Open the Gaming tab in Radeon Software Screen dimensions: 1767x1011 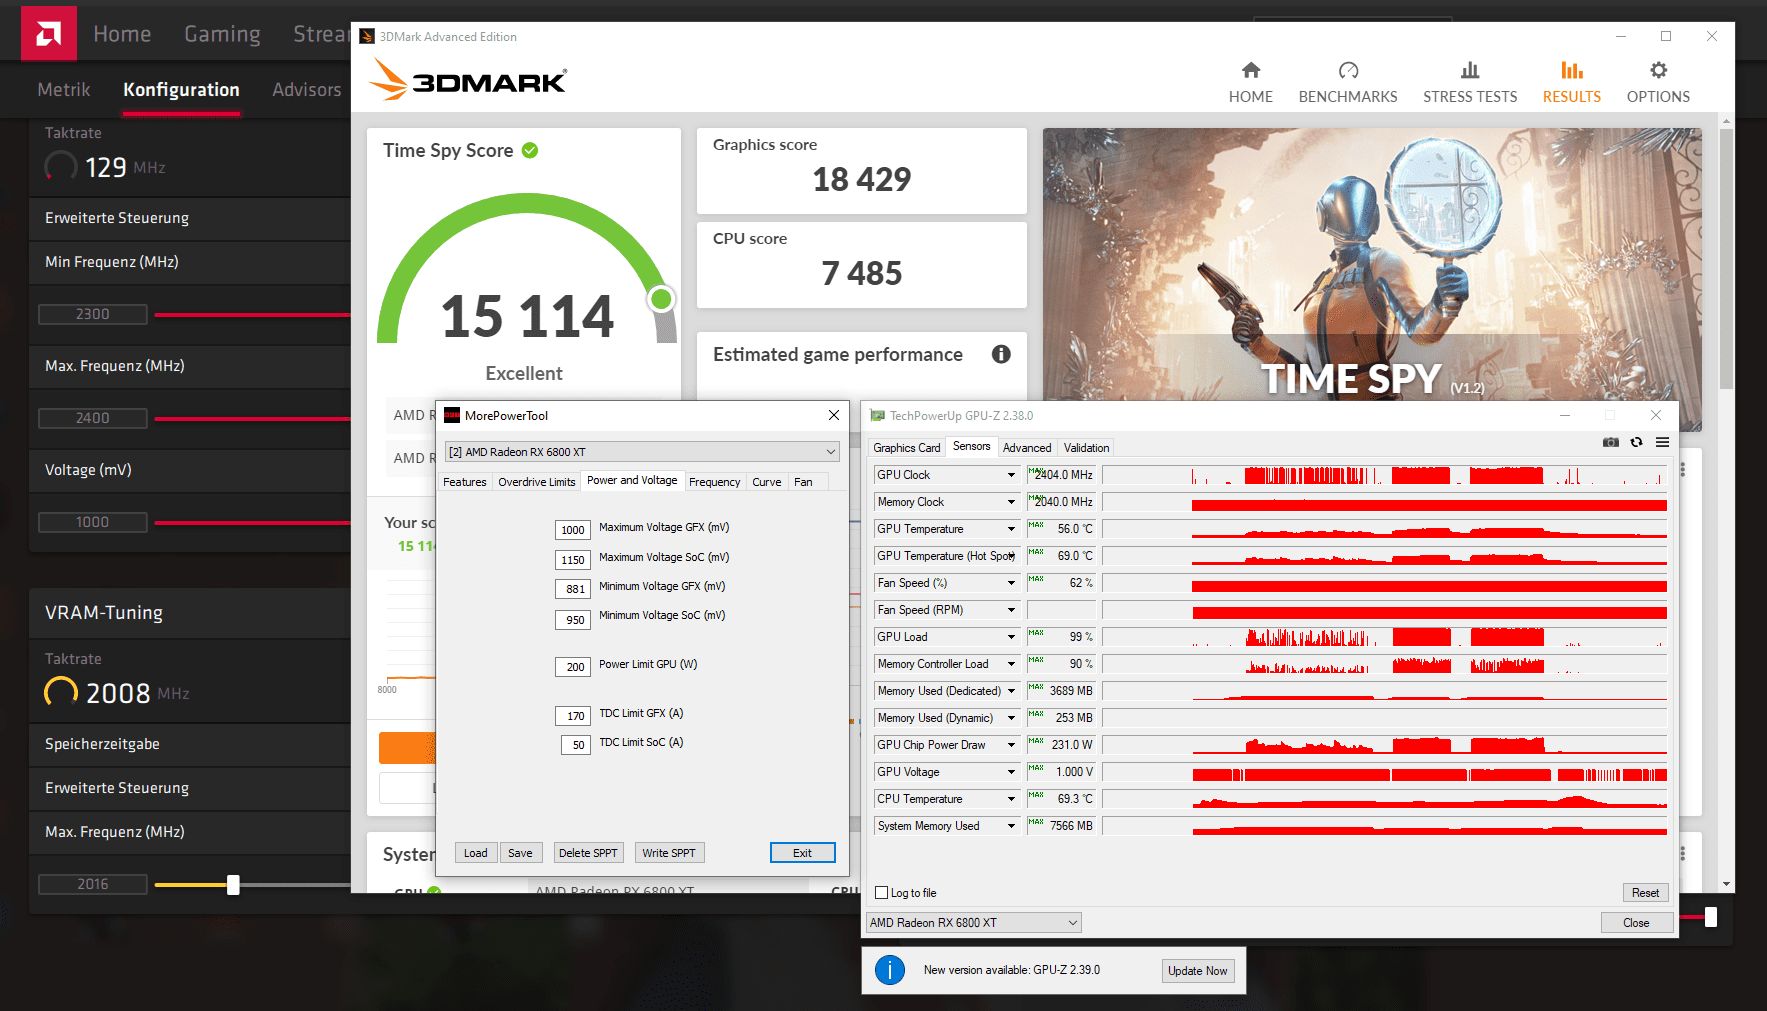click(222, 34)
